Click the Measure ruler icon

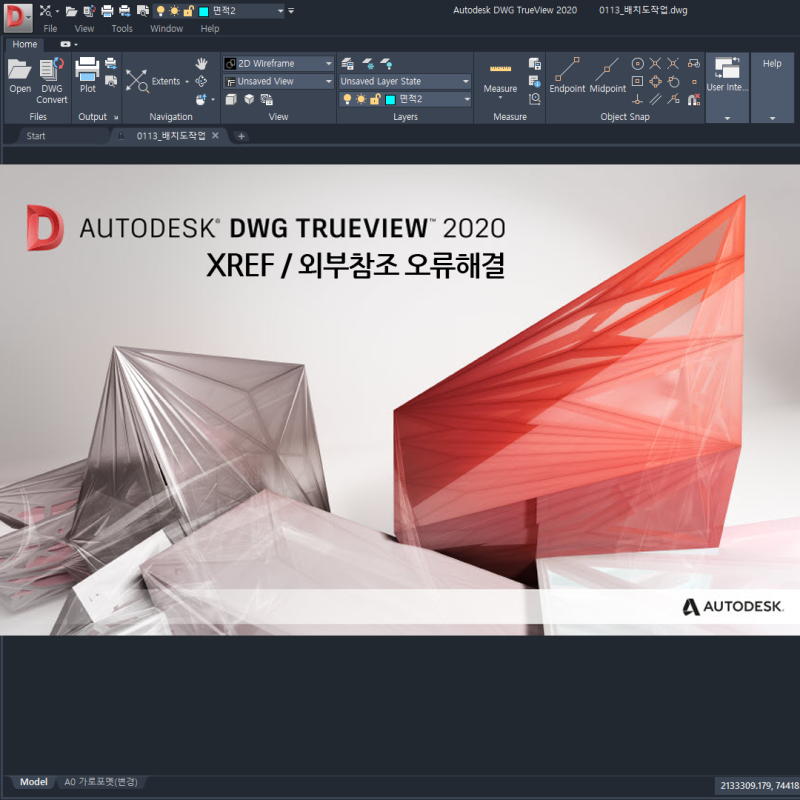pyautogui.click(x=501, y=69)
